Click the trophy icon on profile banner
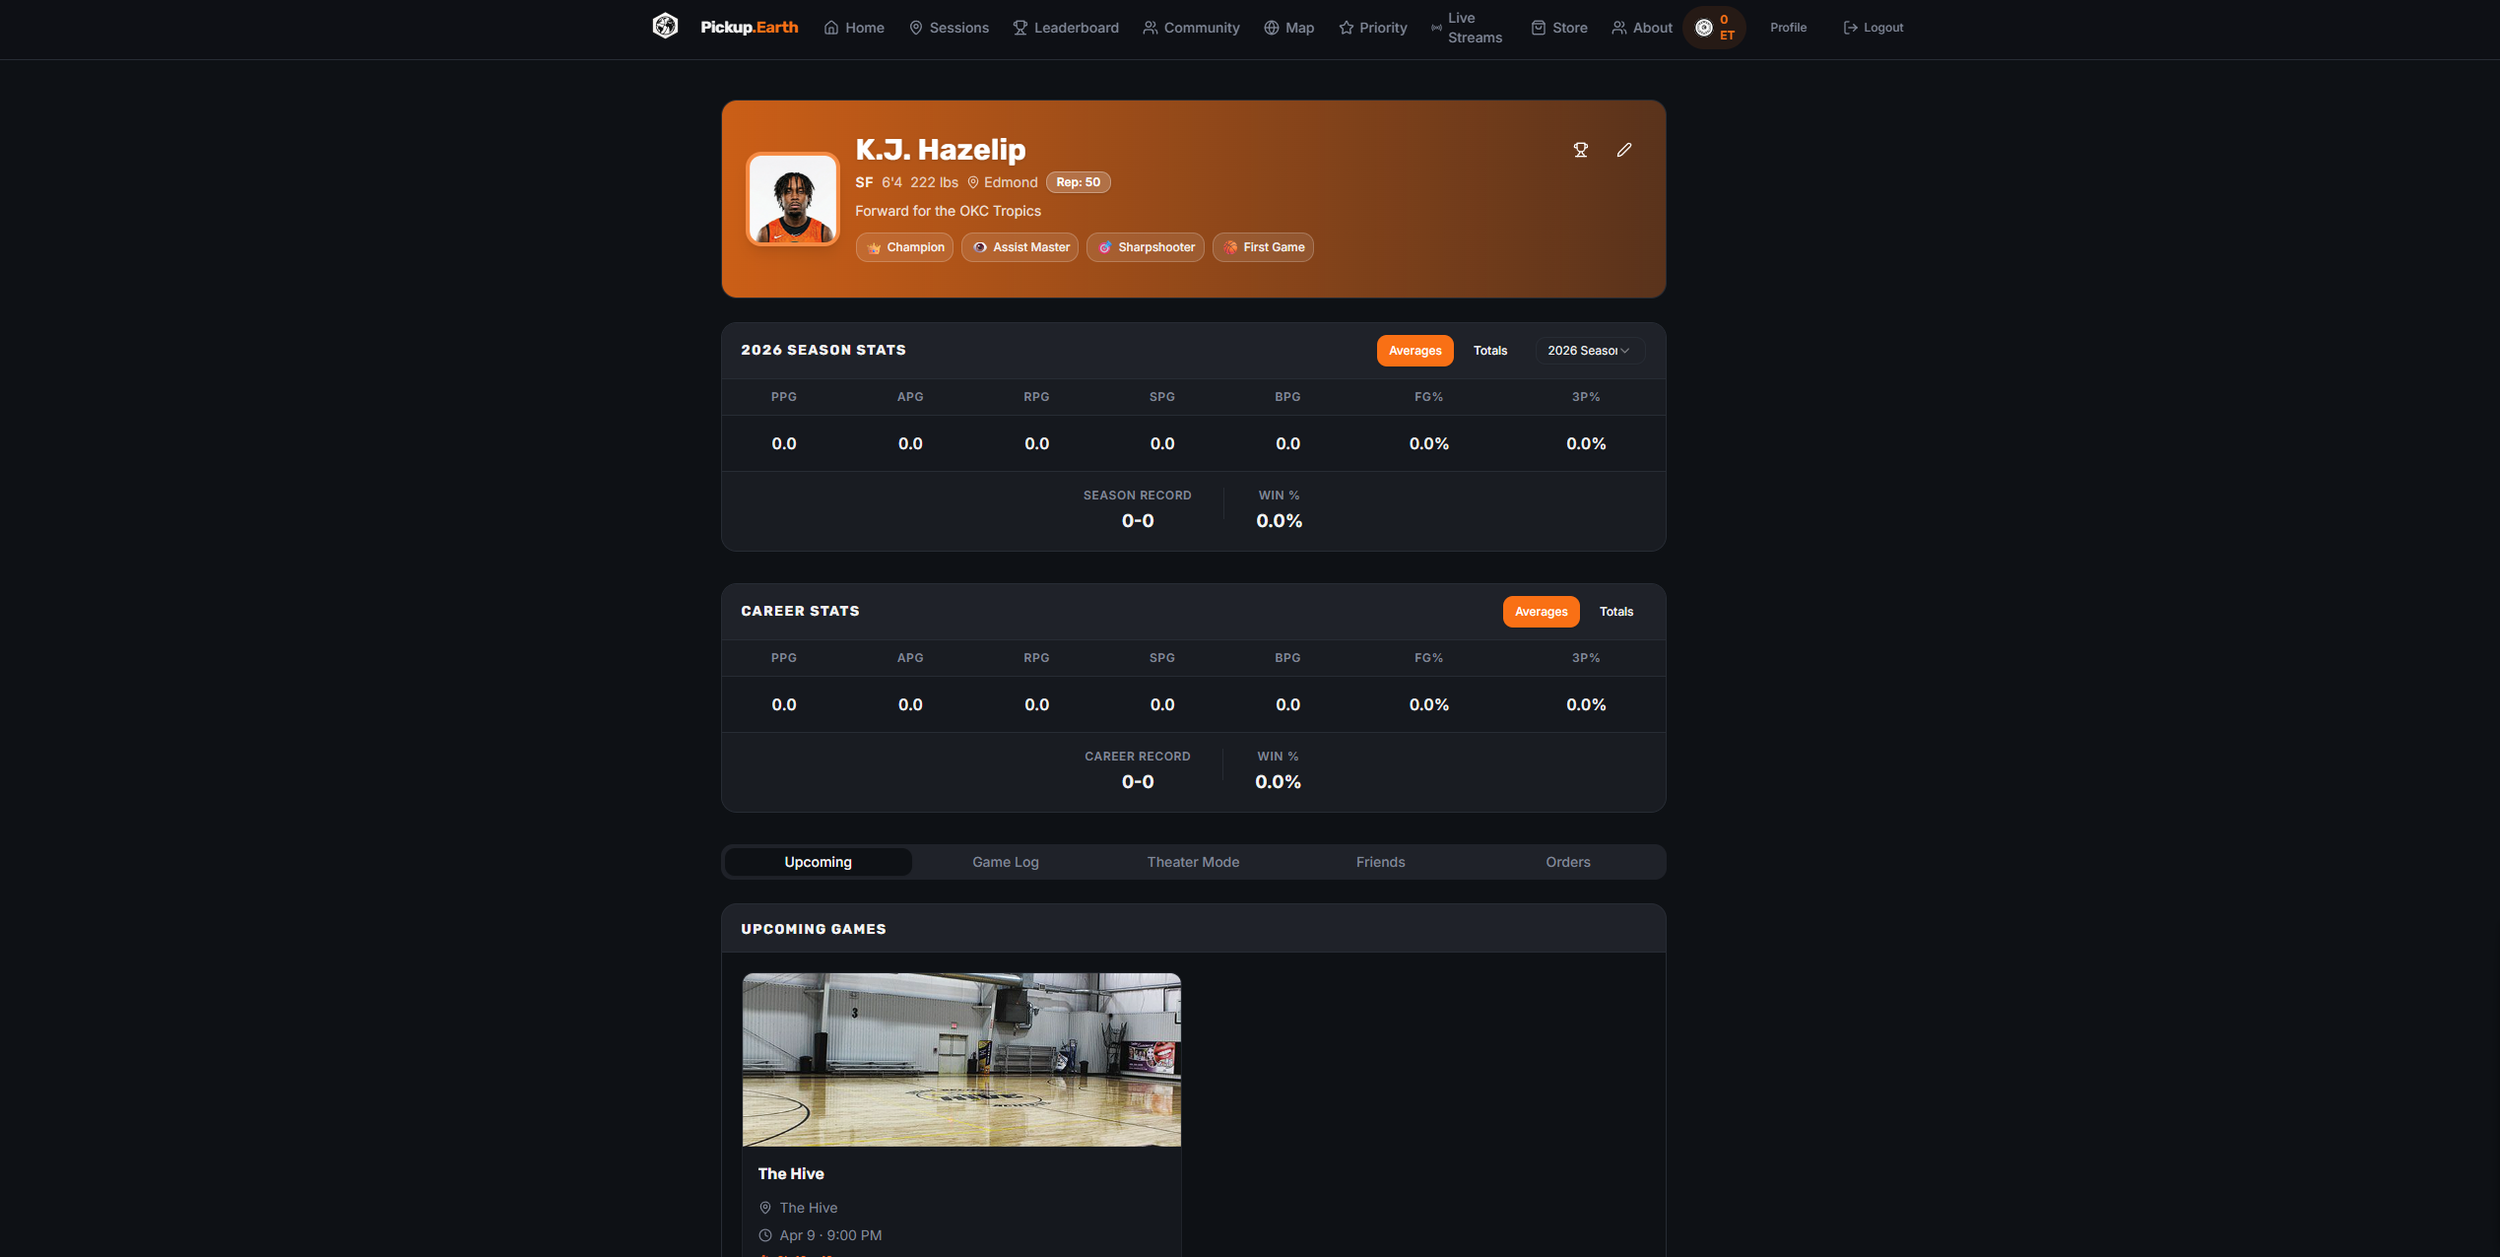The height and width of the screenshot is (1257, 2500). (x=1580, y=150)
